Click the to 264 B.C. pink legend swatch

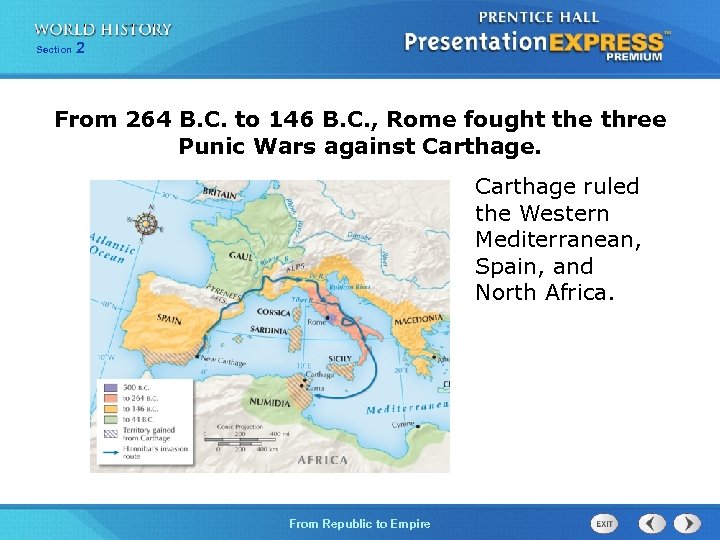click(111, 398)
